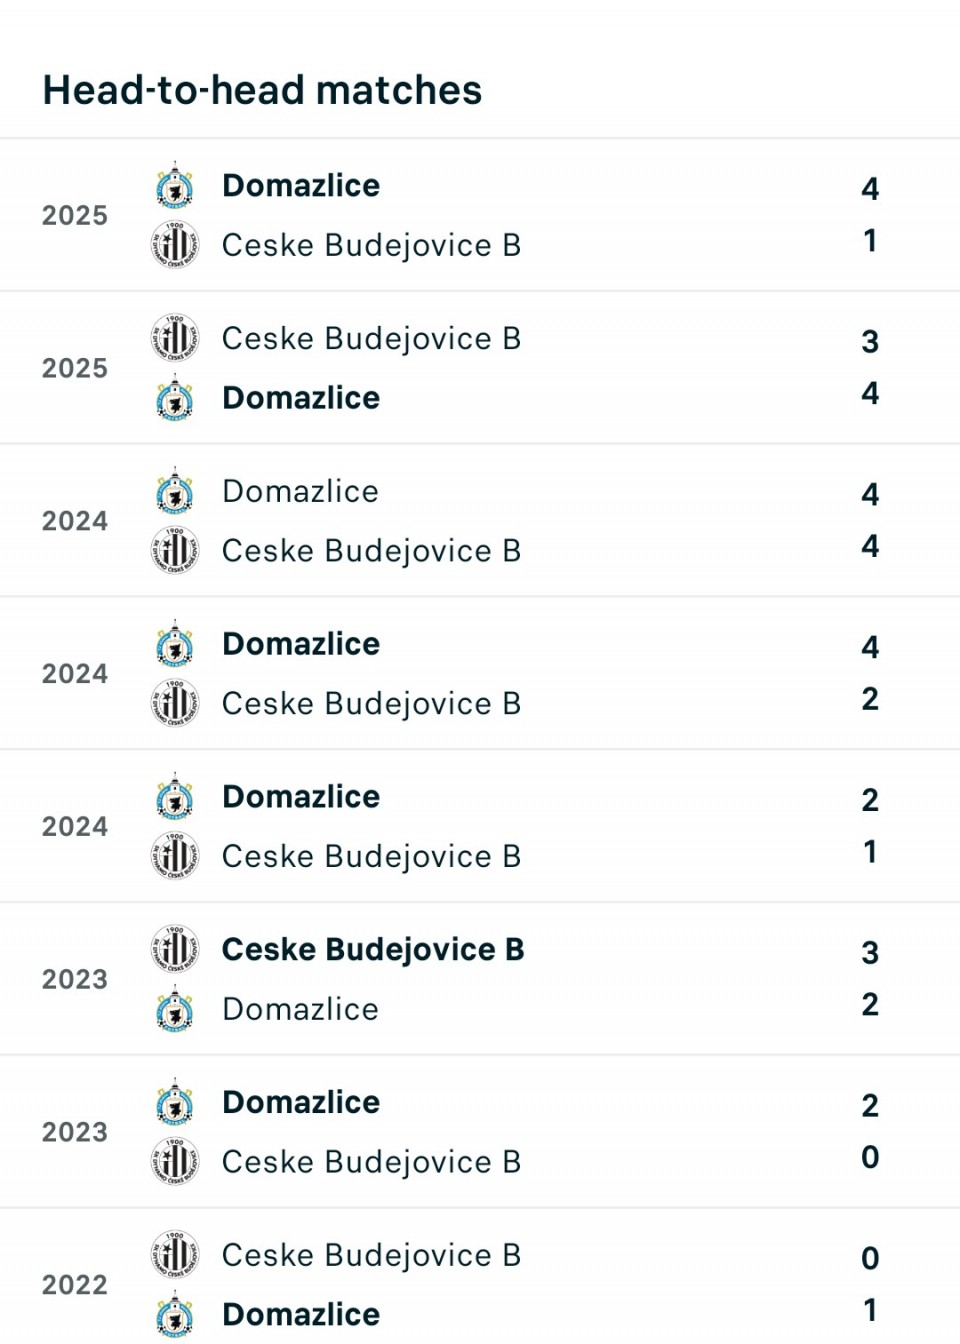Tap Domazlice crest in the 2022 match

click(175, 1314)
